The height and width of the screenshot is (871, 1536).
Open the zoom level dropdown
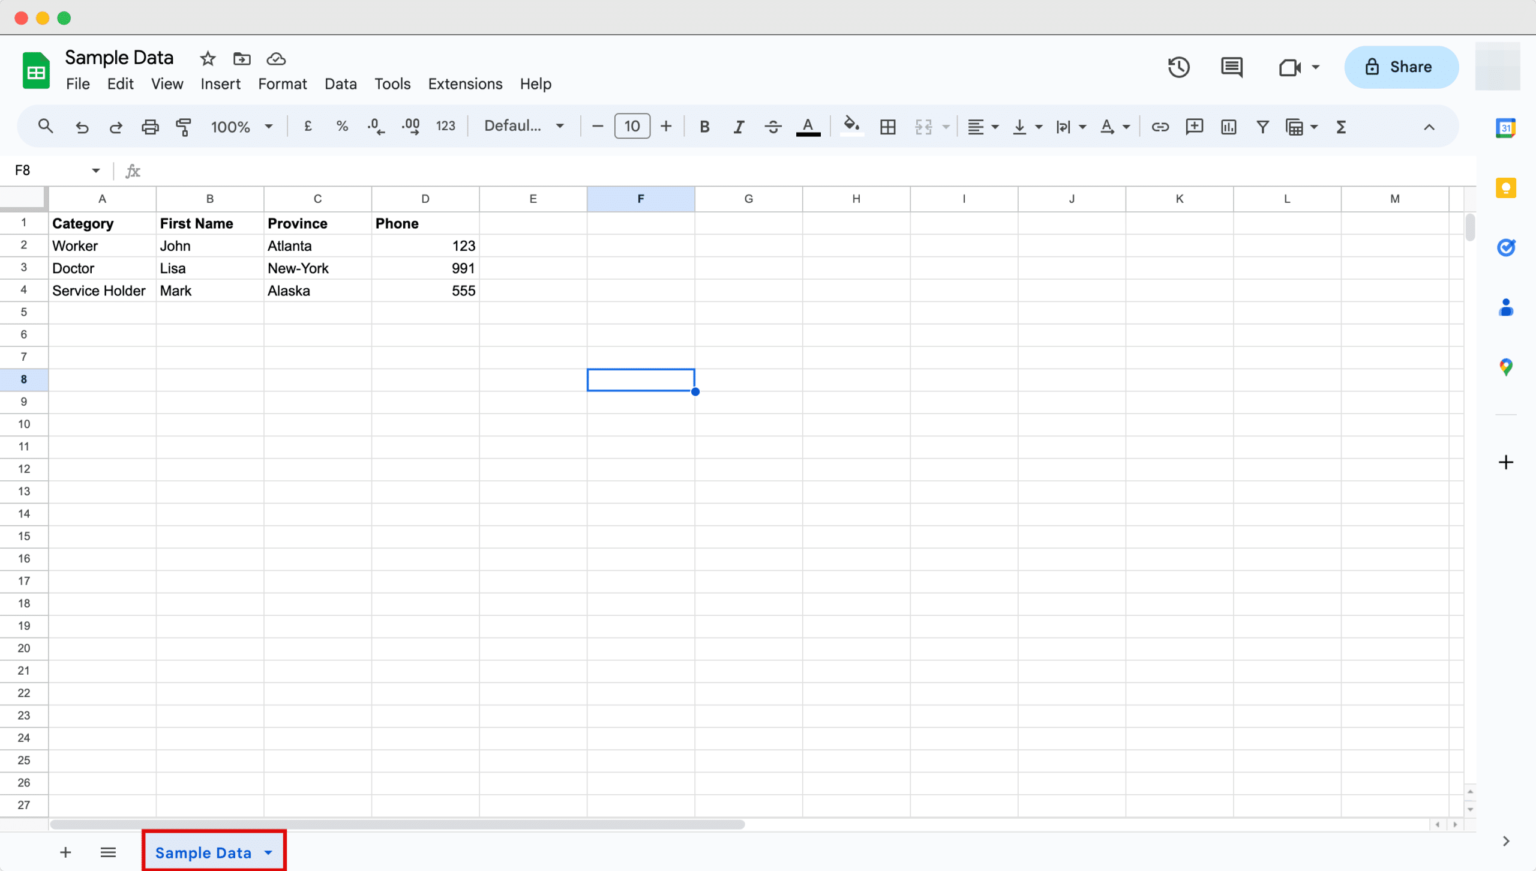point(240,126)
